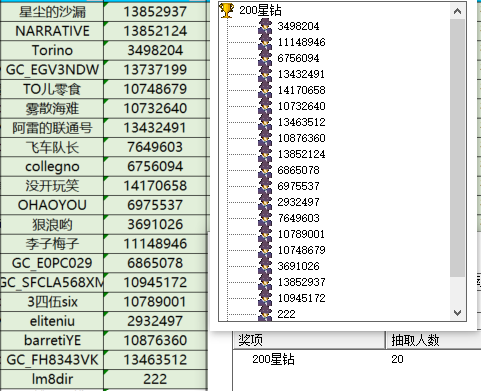Click the avatar icon beside tree entry 2932497
Viewport: 481px width, 391px height.
tap(265, 202)
